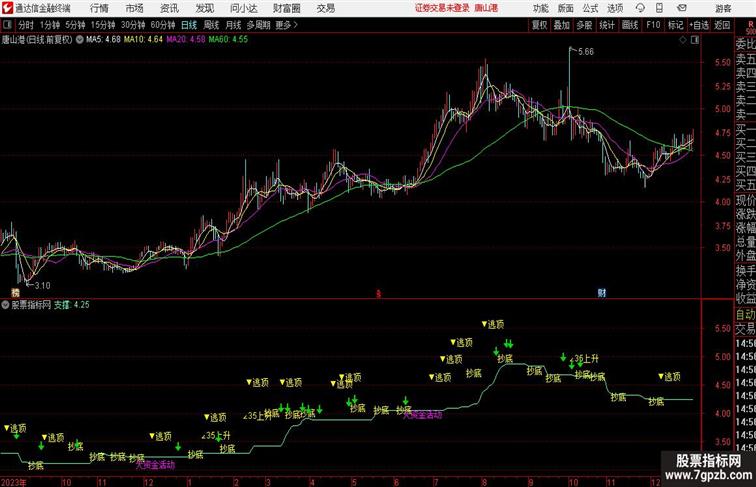The width and height of the screenshot is (756, 487).
Task: Click the 唐山港(日线 前复权) chart title
Action: (37, 40)
